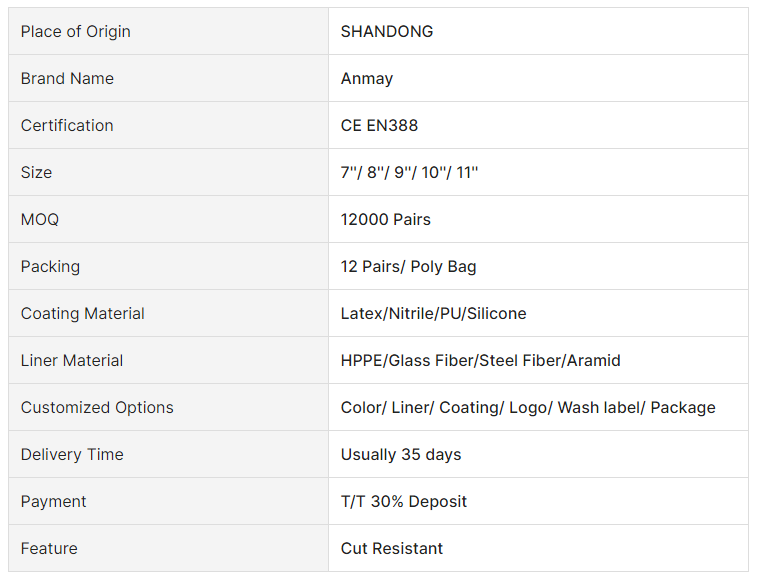Select the SHANDONG value cell
This screenshot has width=758, height=579.
pyautogui.click(x=539, y=31)
